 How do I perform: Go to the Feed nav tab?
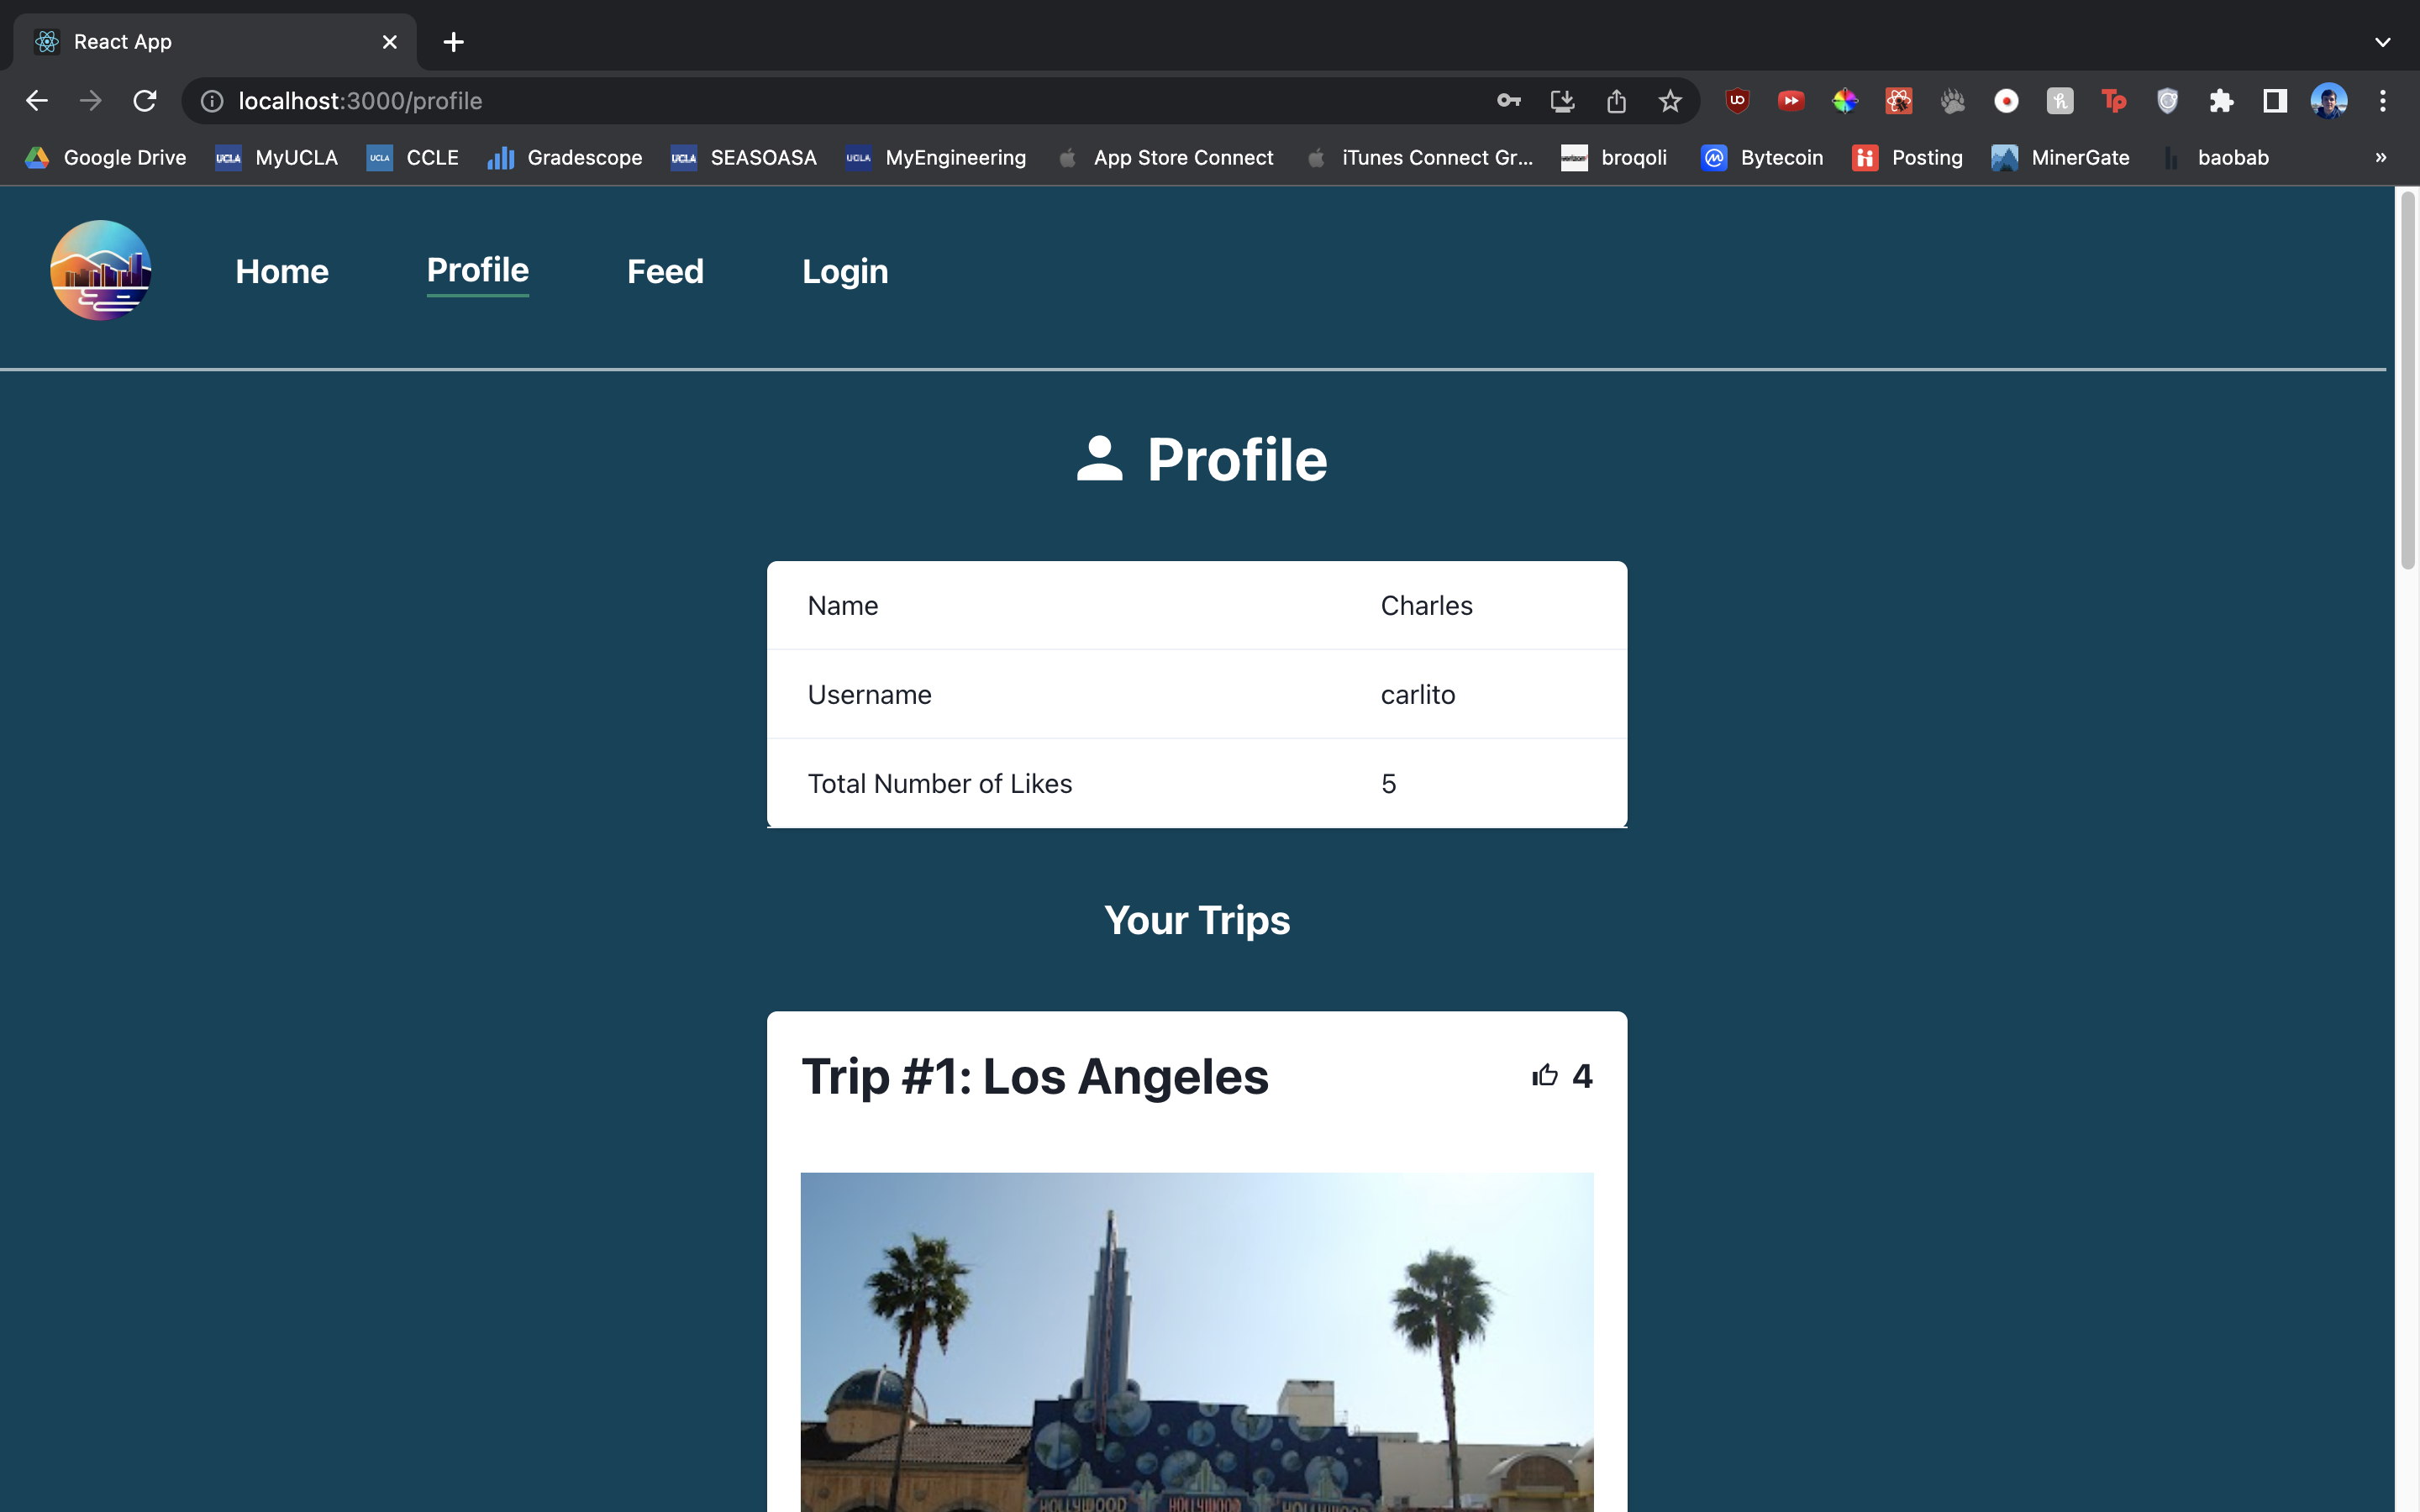[665, 271]
